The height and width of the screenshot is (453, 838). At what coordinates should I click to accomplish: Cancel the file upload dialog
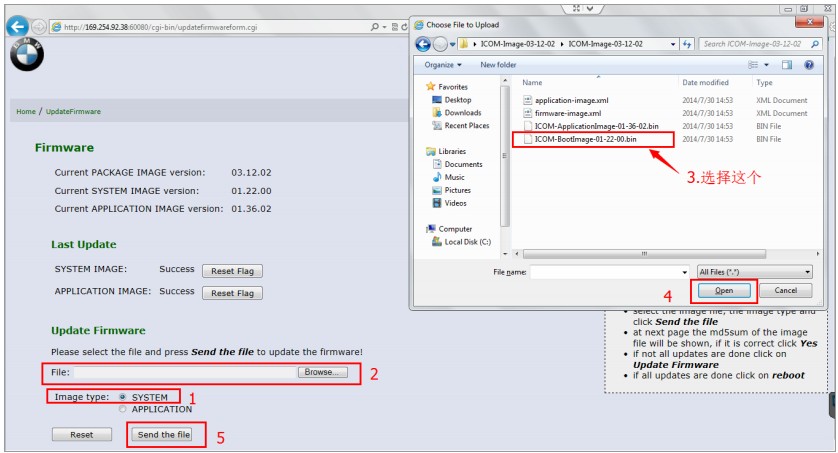click(786, 290)
